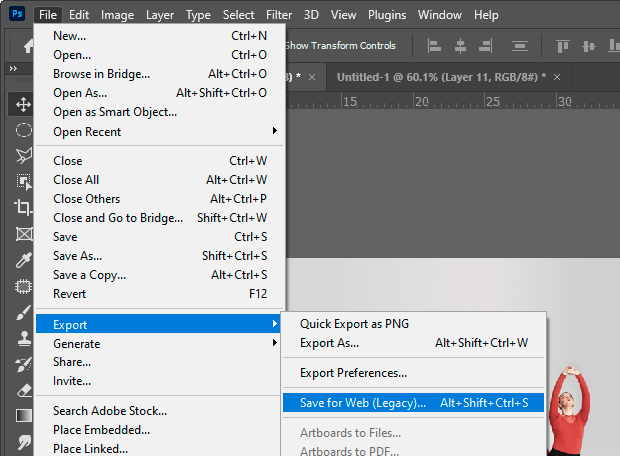
Task: Select the Polygonal Lasso tool
Action: pyautogui.click(x=22, y=155)
